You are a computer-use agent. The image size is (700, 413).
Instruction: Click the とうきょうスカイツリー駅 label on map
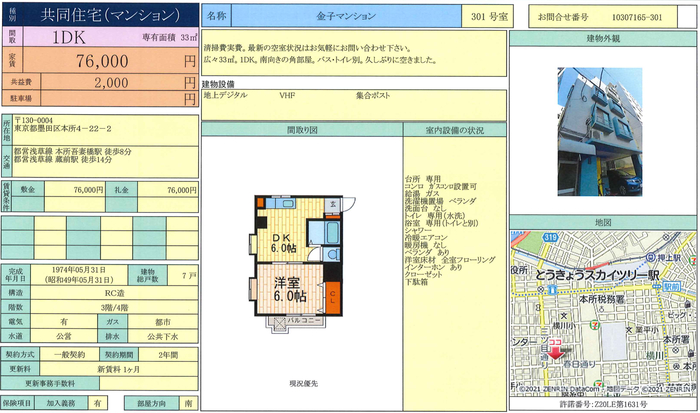tap(600, 275)
